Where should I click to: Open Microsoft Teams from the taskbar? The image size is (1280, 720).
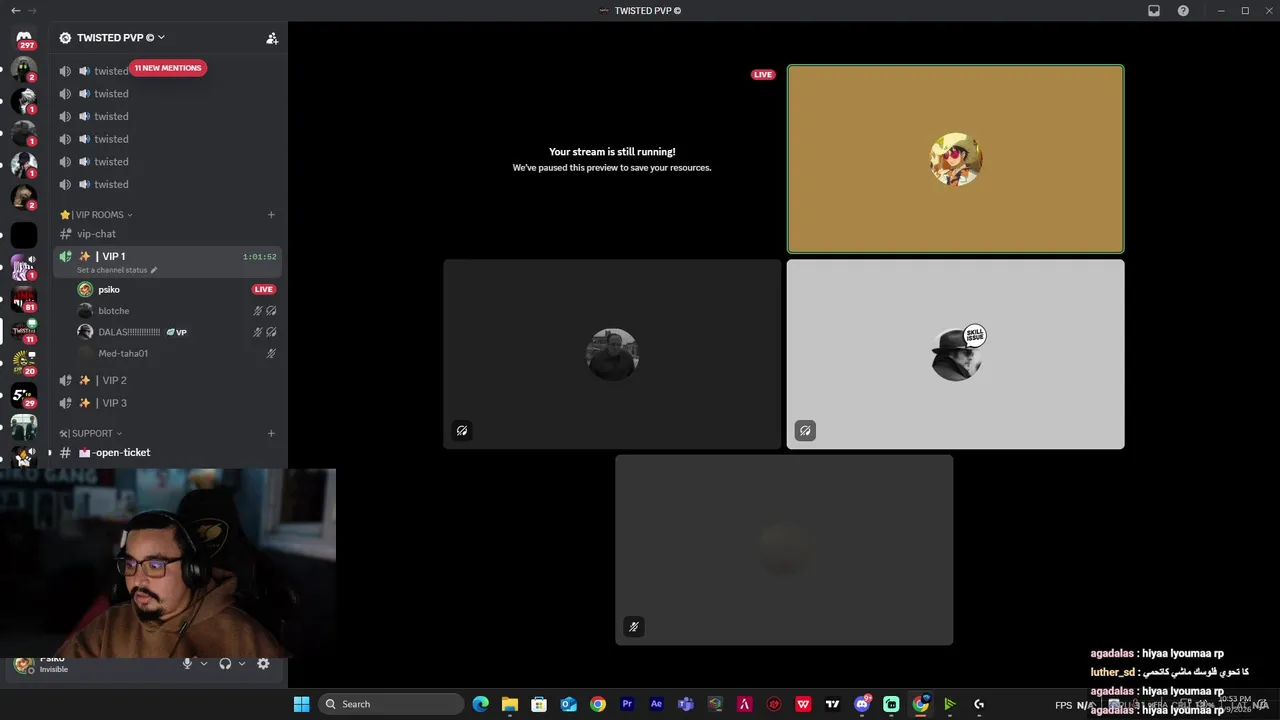pos(685,704)
